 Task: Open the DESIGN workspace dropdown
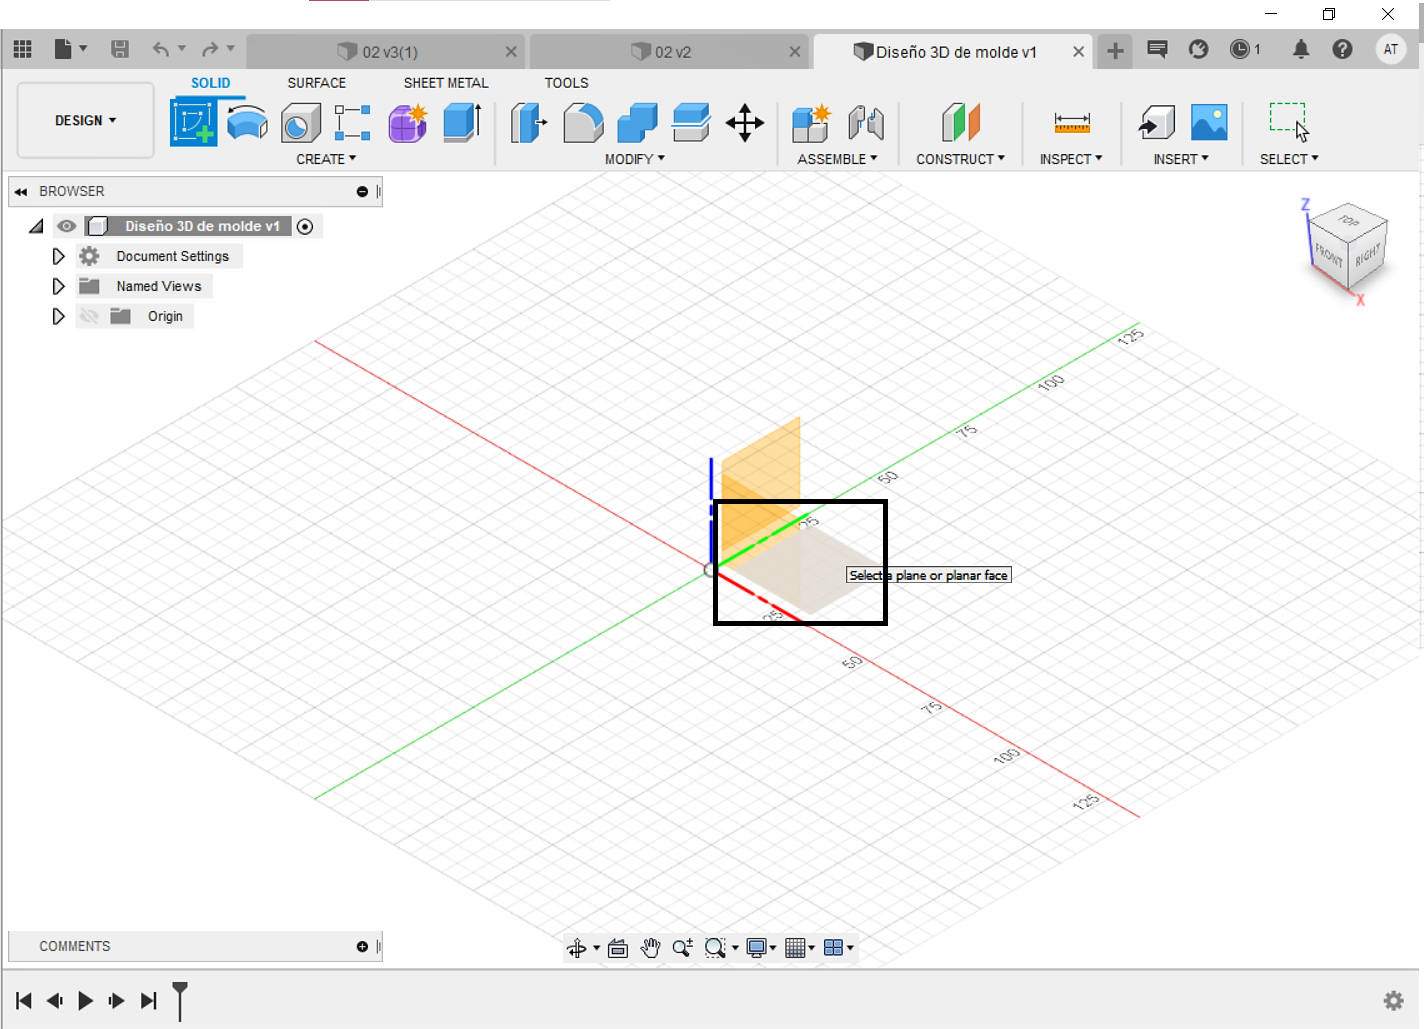click(x=86, y=120)
